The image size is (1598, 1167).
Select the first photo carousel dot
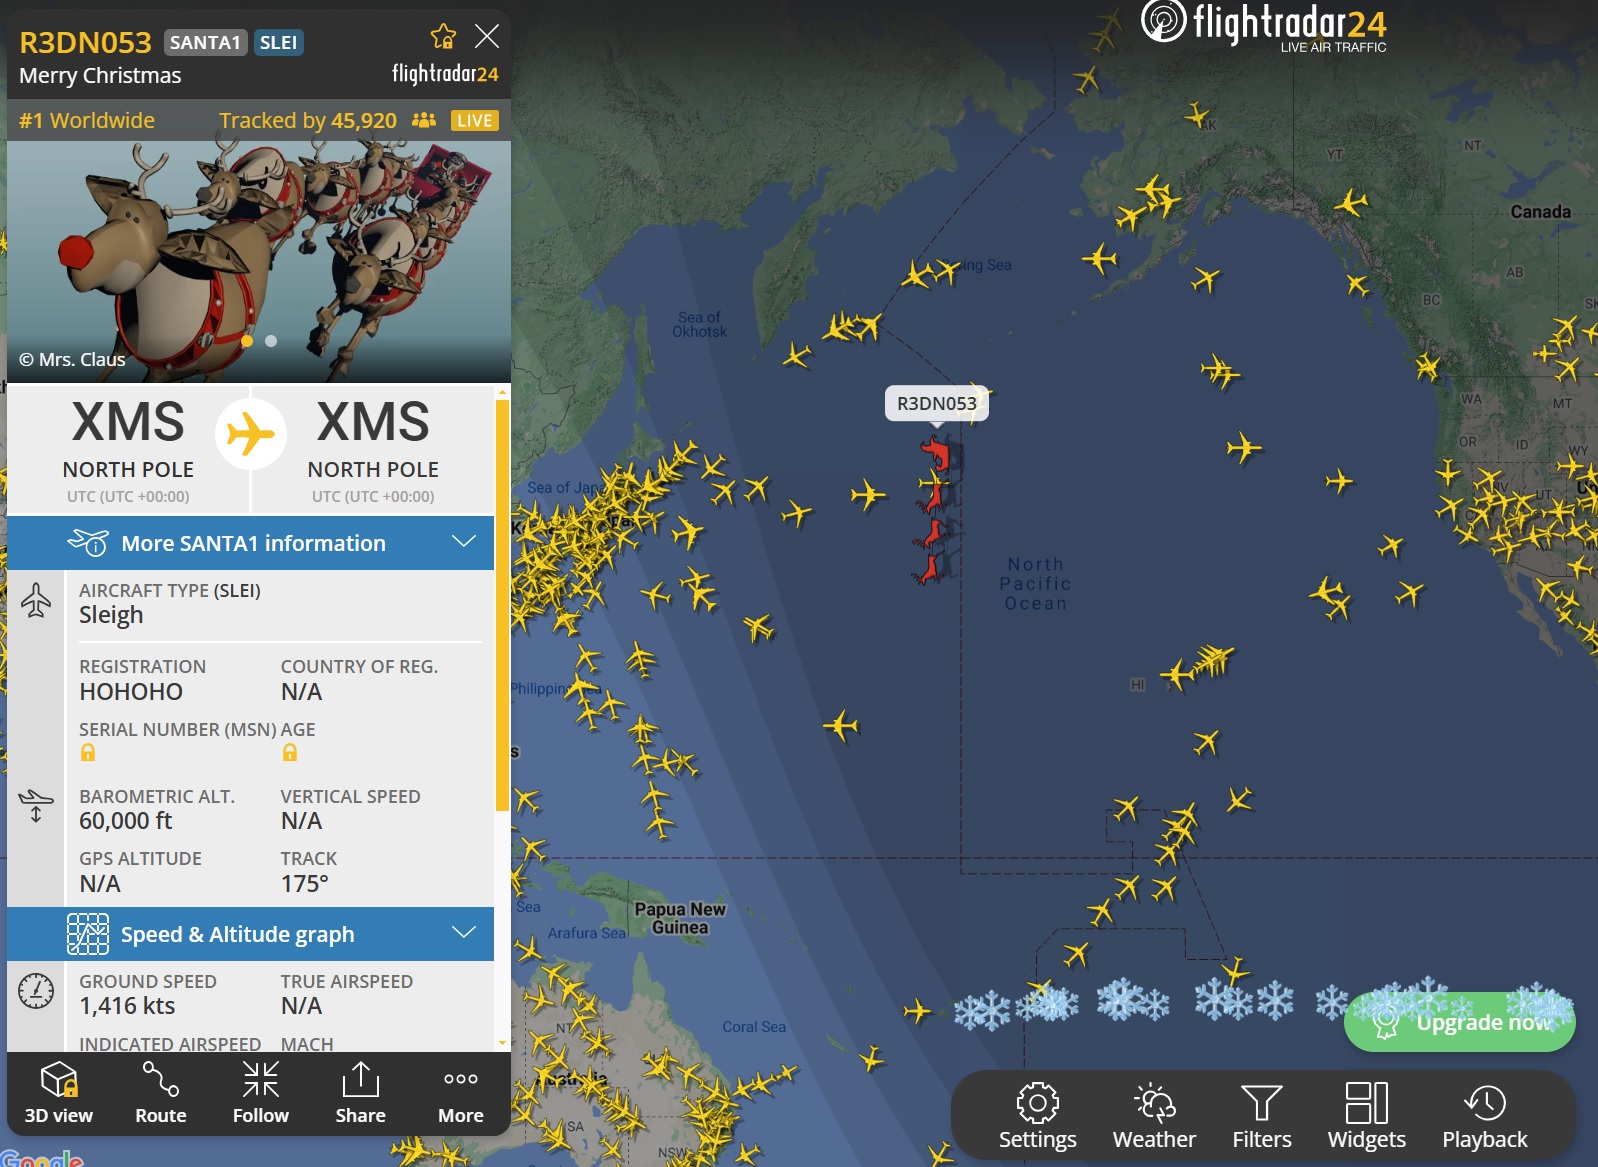[x=247, y=341]
